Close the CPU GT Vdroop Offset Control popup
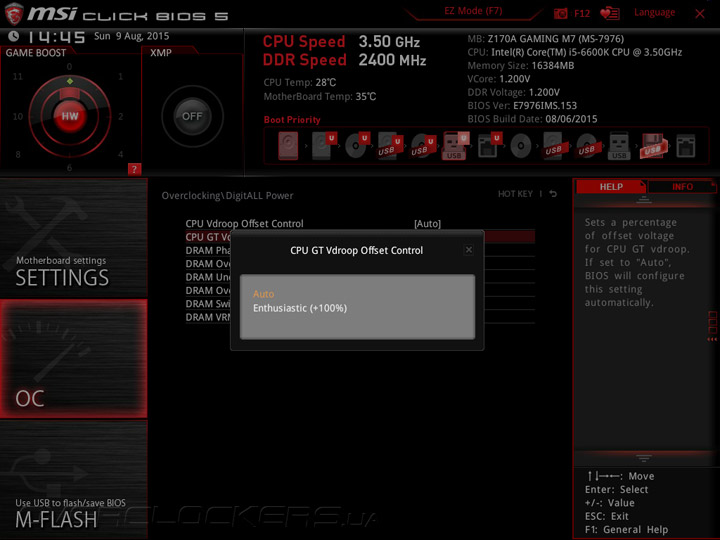Screen dimensions: 720x540 (x=468, y=250)
